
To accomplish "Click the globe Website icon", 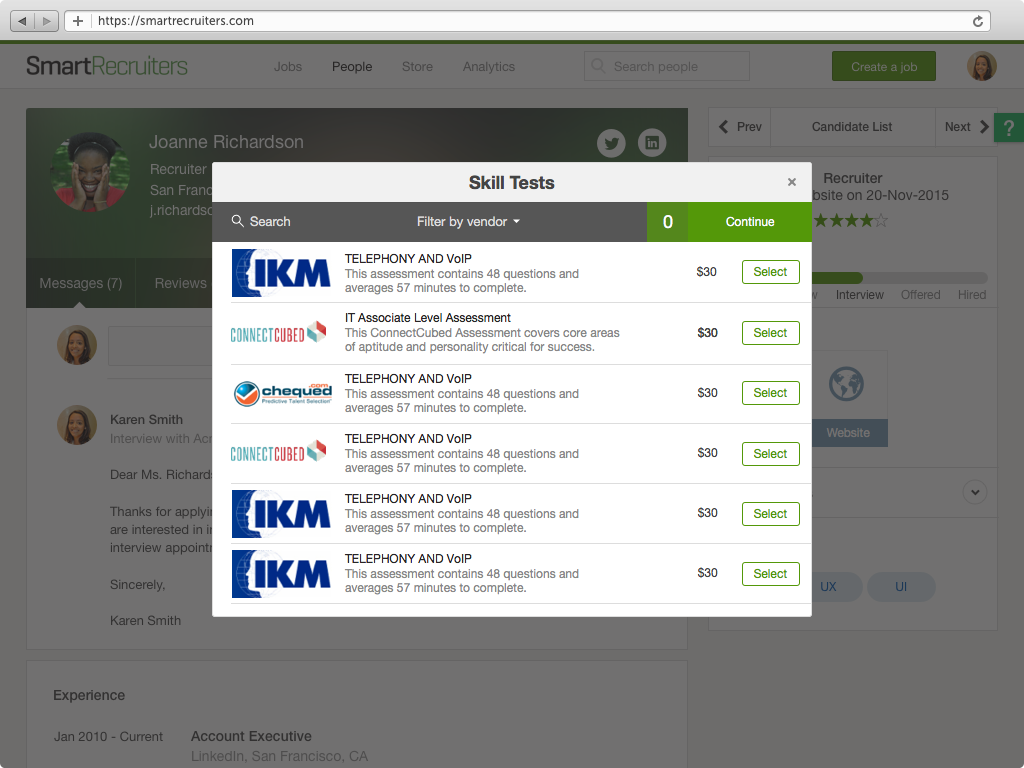I will pos(846,383).
